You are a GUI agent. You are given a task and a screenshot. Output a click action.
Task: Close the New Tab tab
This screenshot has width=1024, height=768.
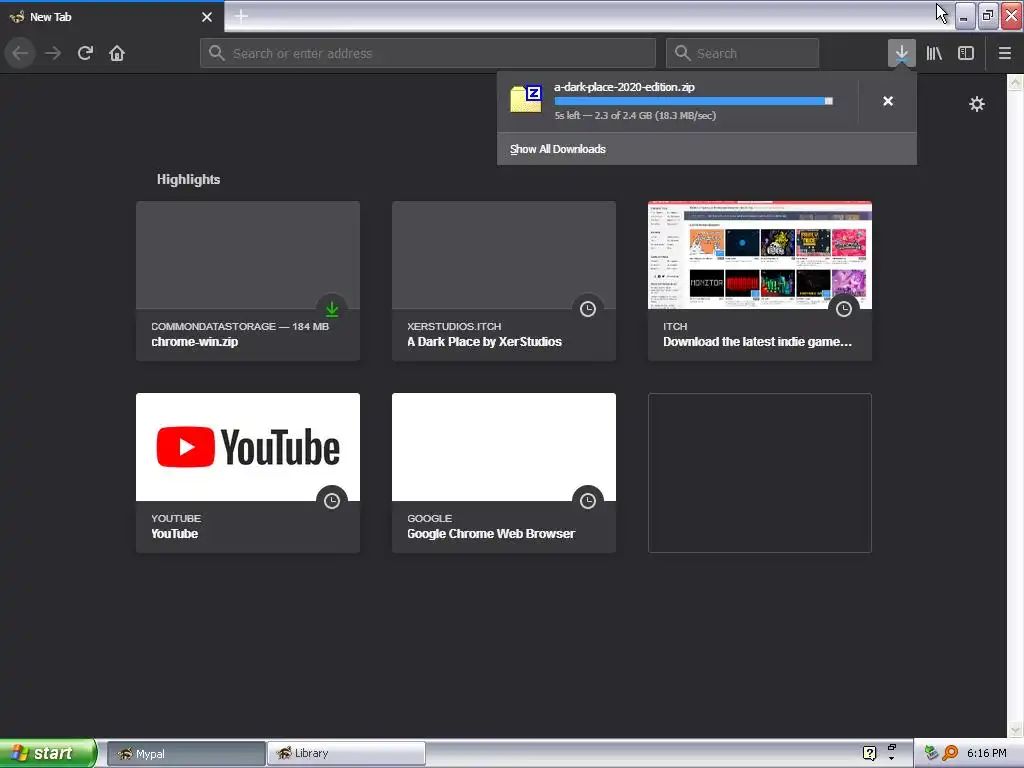pos(207,17)
